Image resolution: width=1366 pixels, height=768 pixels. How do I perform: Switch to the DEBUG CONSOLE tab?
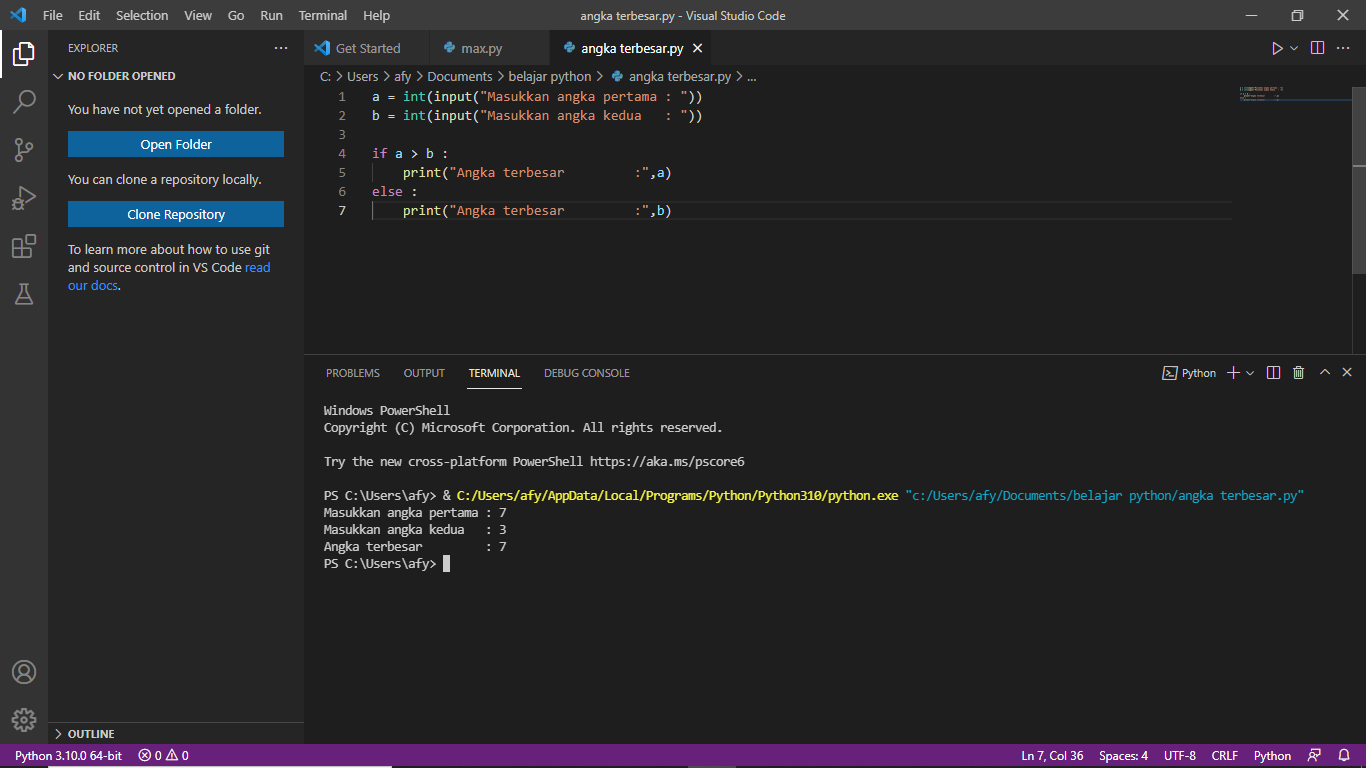(587, 373)
